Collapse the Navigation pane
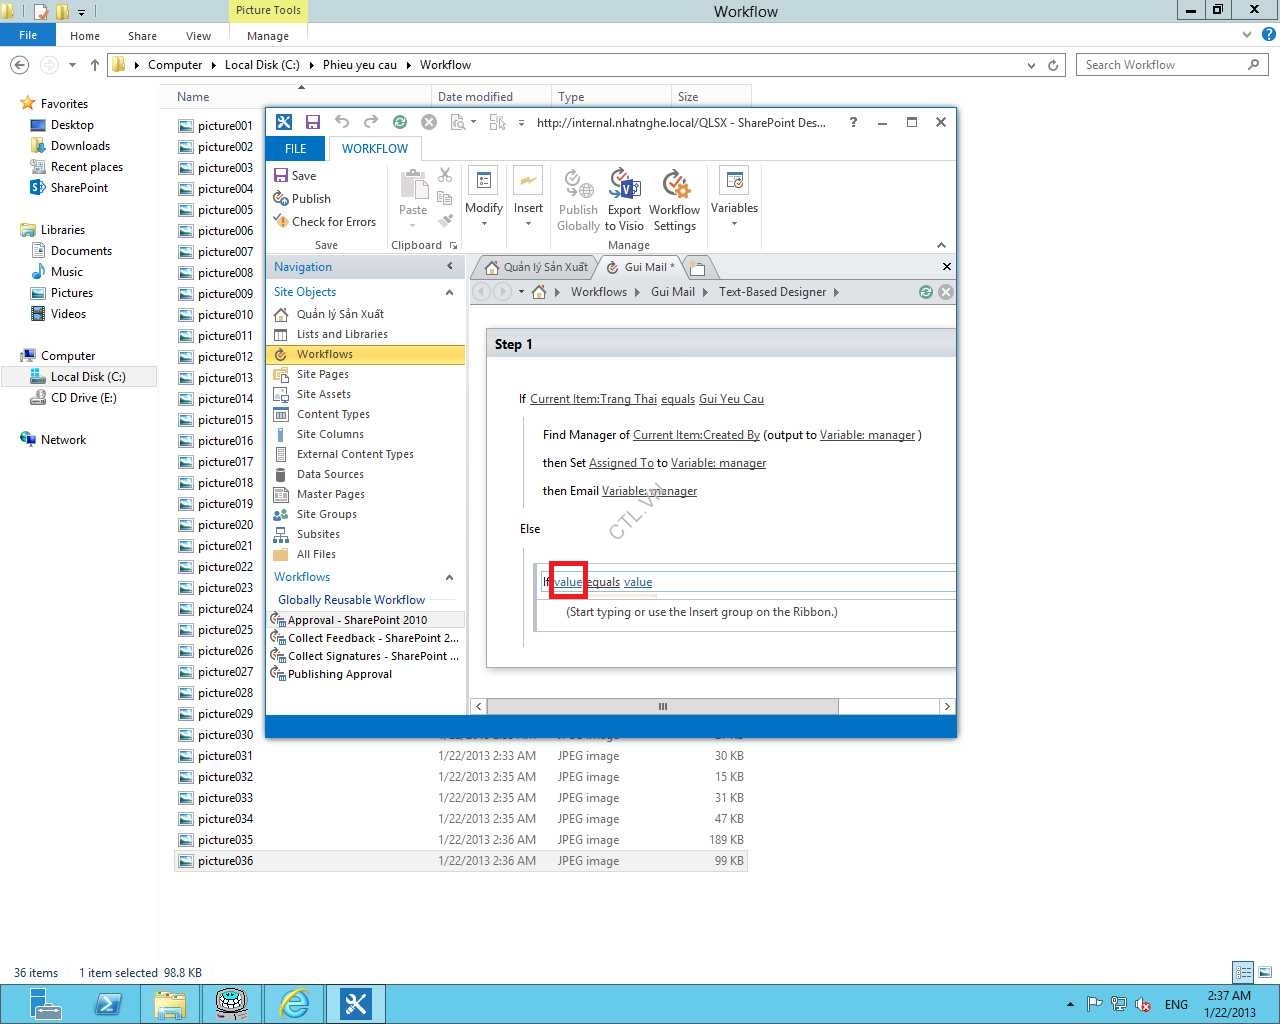Image resolution: width=1280 pixels, height=1024 pixels. coord(449,267)
